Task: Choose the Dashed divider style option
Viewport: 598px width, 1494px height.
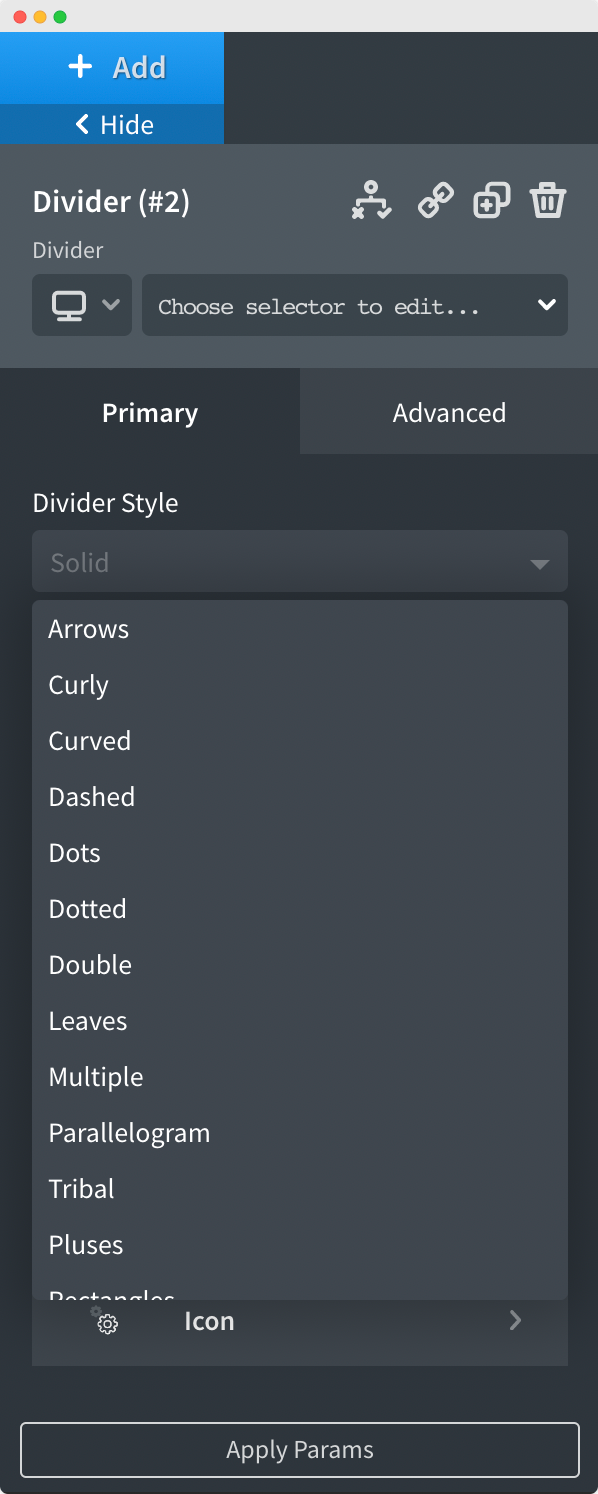Action: tap(91, 796)
